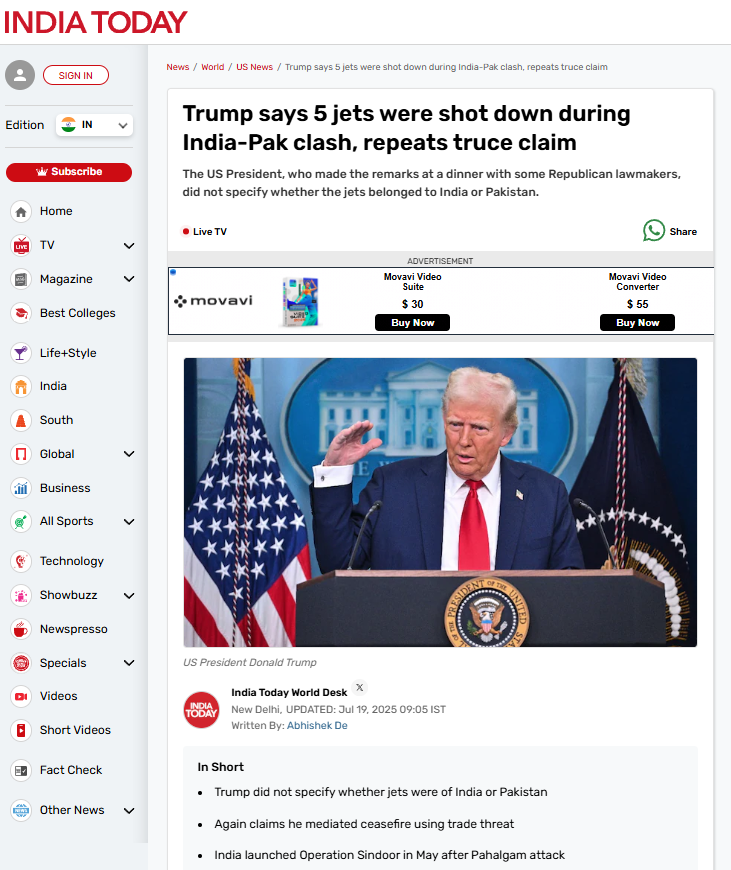
Task: Open the Fact Check icon
Action: click(21, 770)
